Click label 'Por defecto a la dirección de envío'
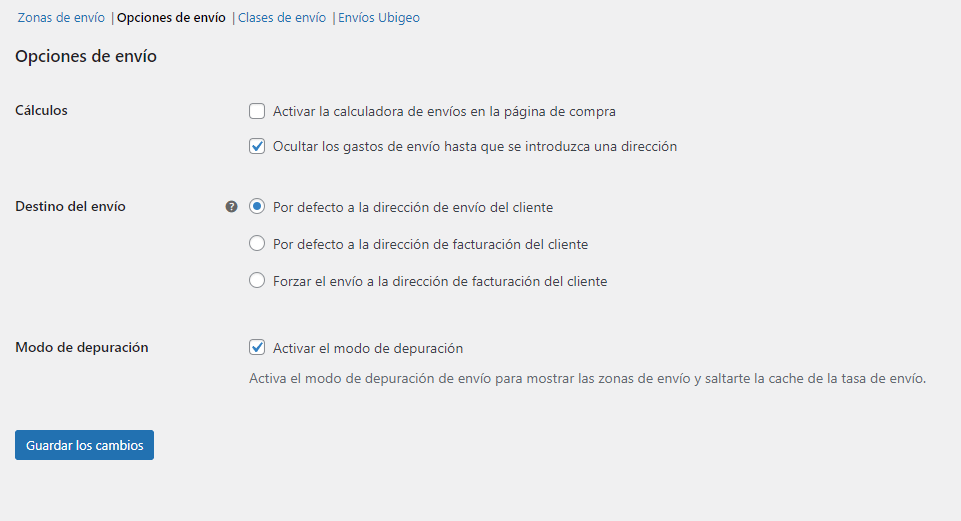The height and width of the screenshot is (521, 961). (x=380, y=208)
